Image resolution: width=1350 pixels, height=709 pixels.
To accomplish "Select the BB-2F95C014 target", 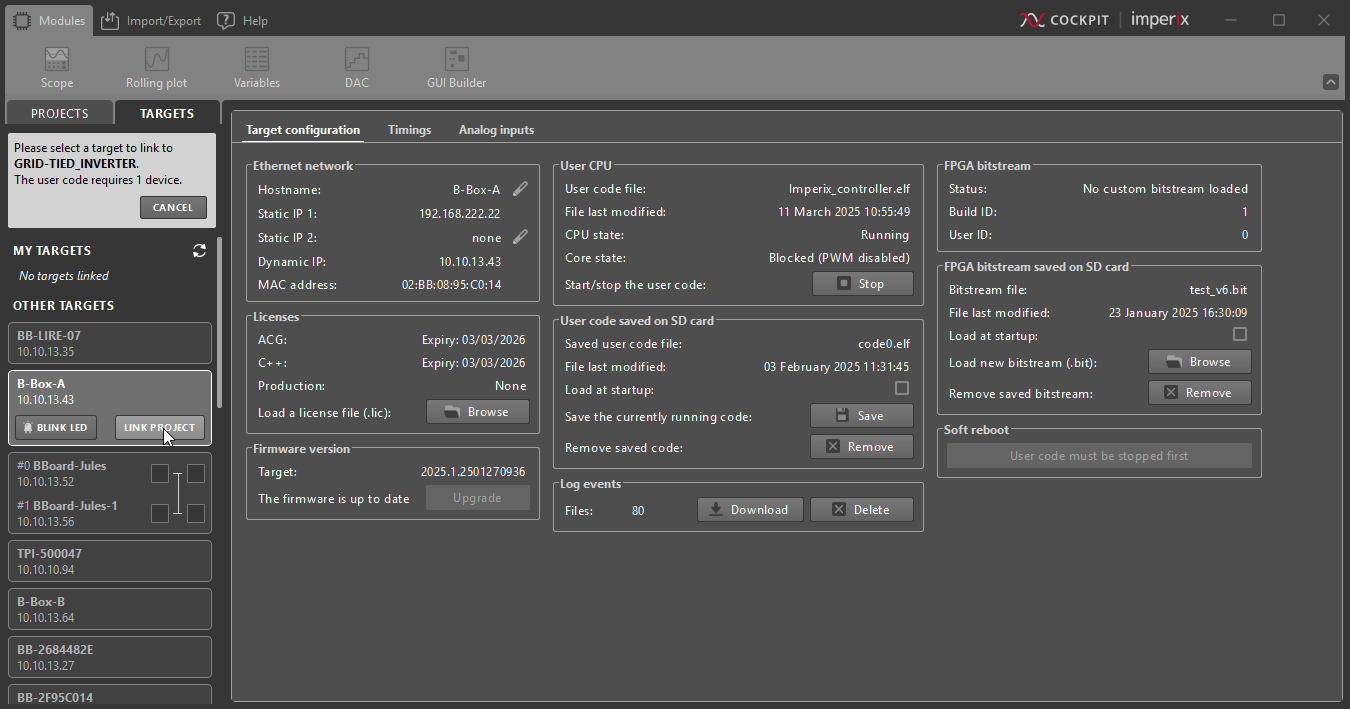I will tap(110, 696).
